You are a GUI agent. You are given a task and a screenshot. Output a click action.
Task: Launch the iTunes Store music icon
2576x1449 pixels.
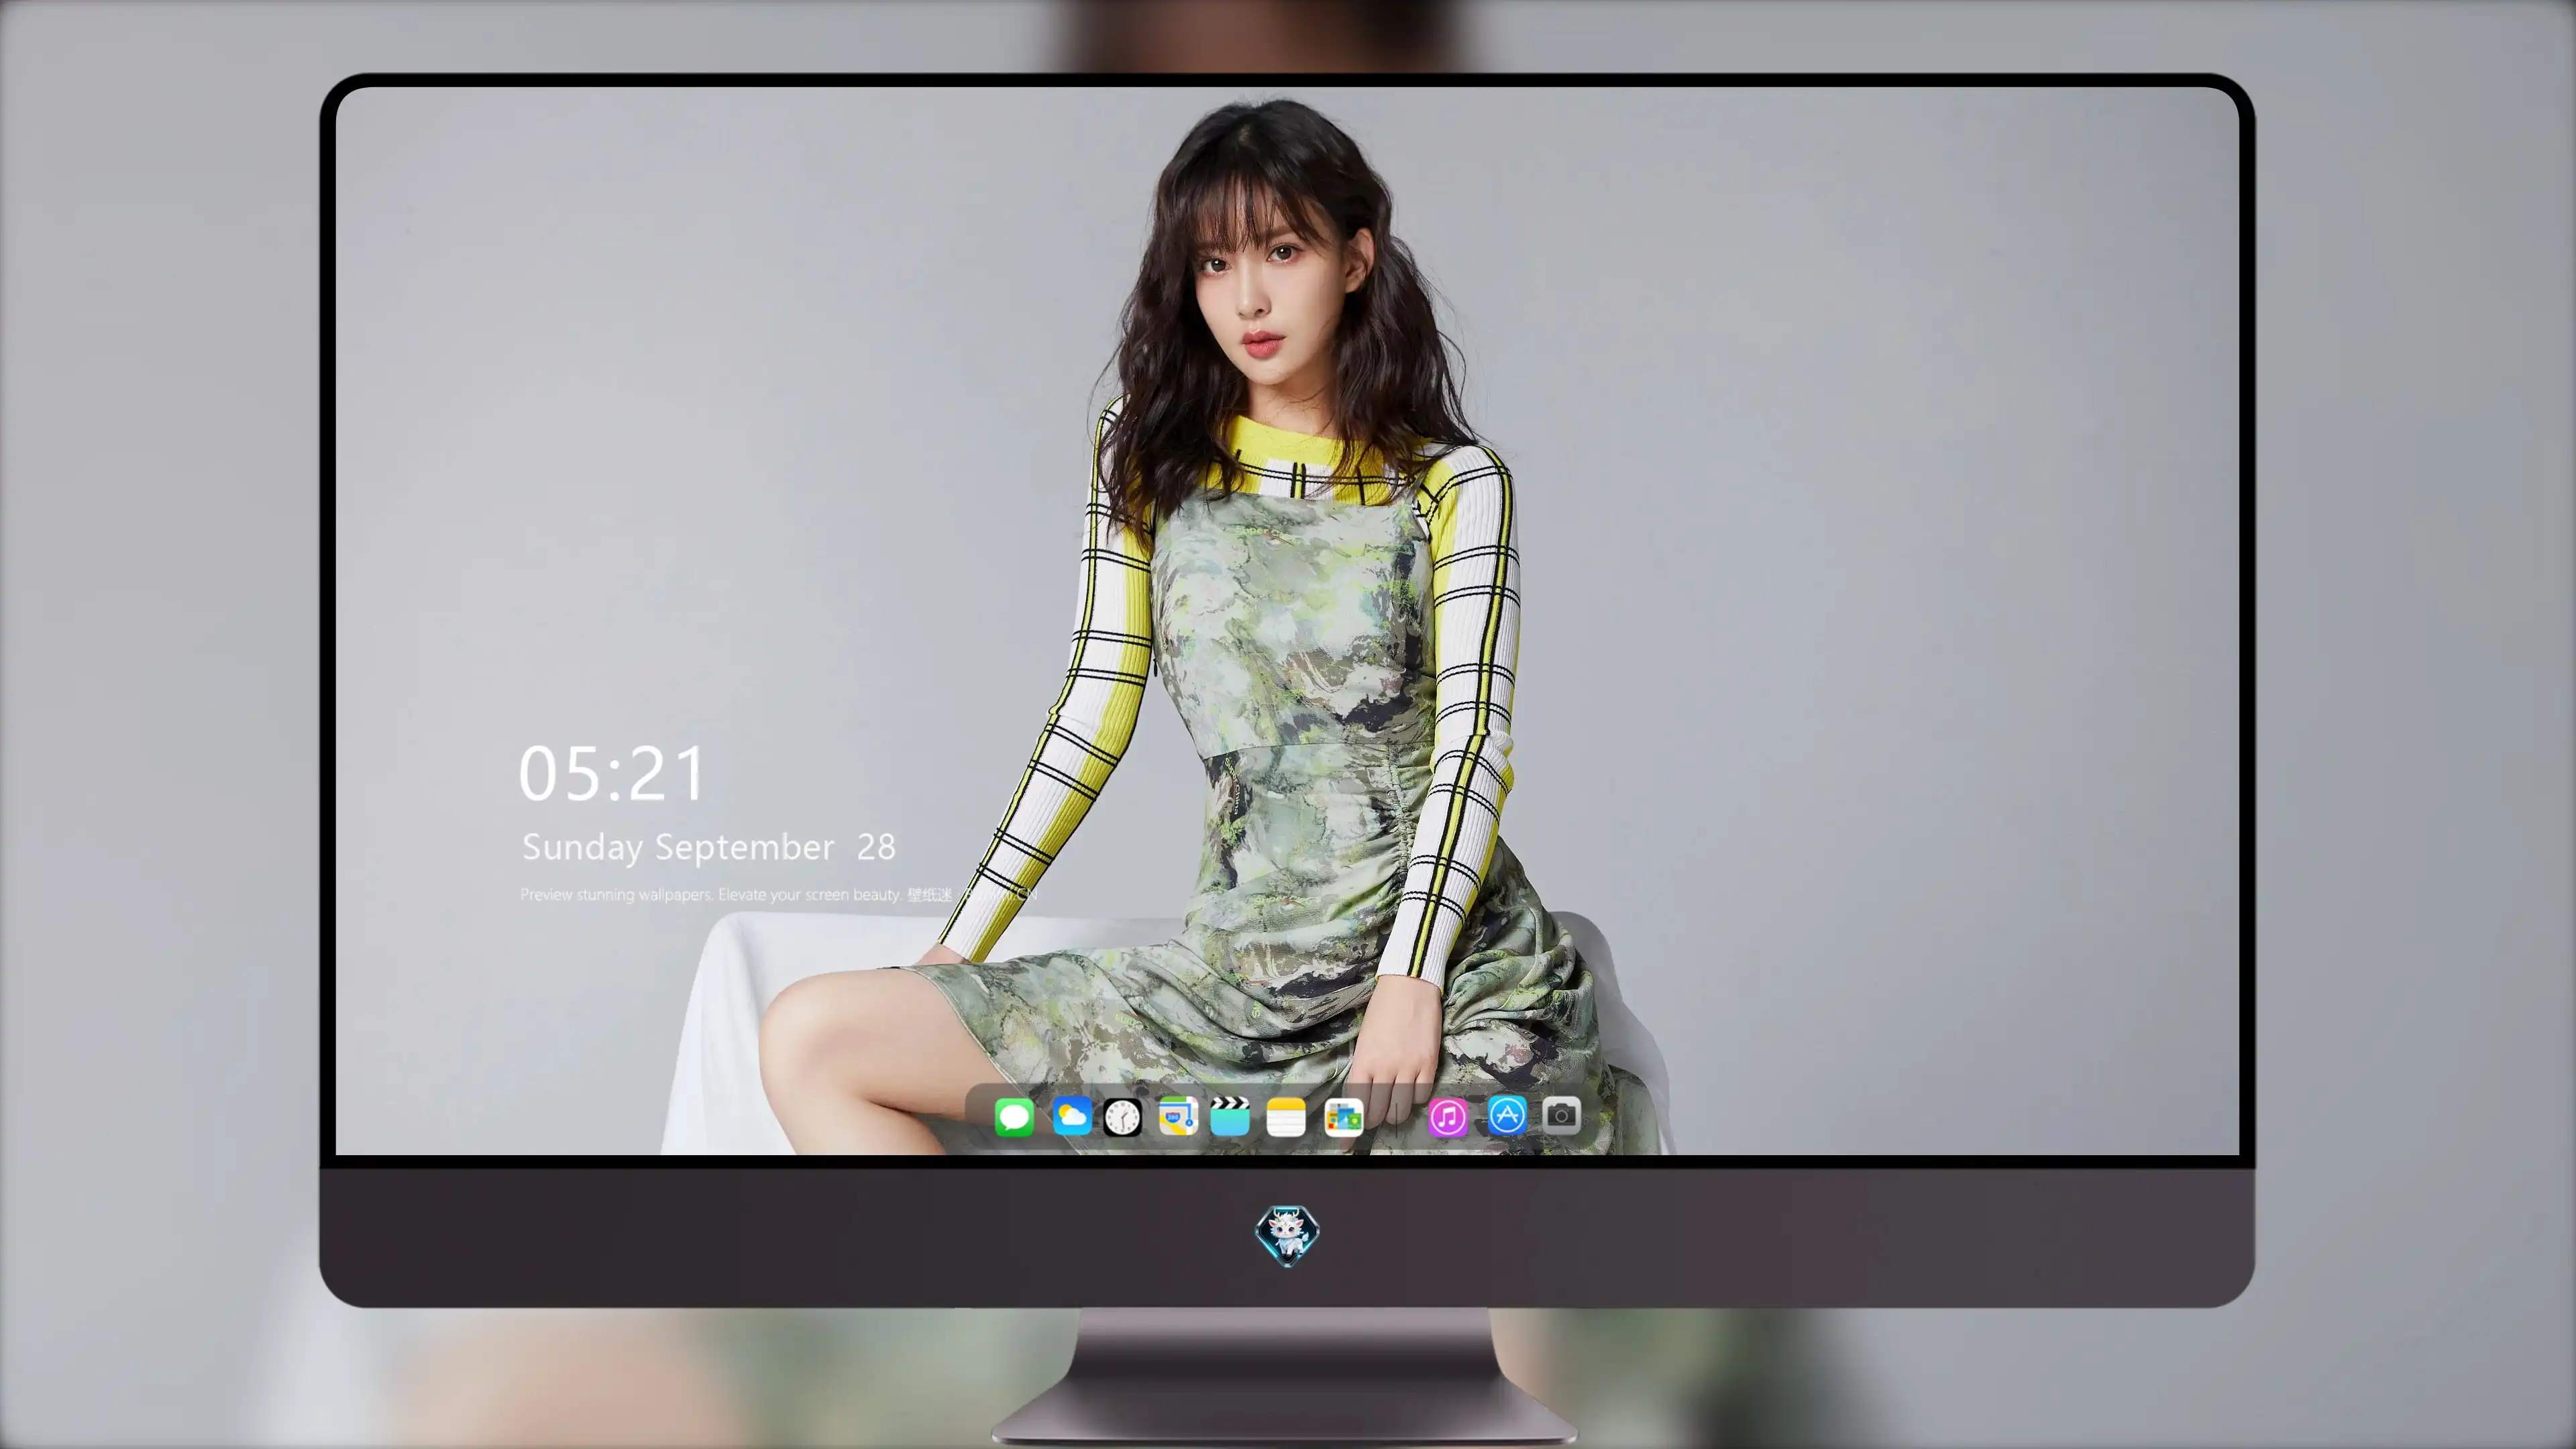coord(1447,1116)
